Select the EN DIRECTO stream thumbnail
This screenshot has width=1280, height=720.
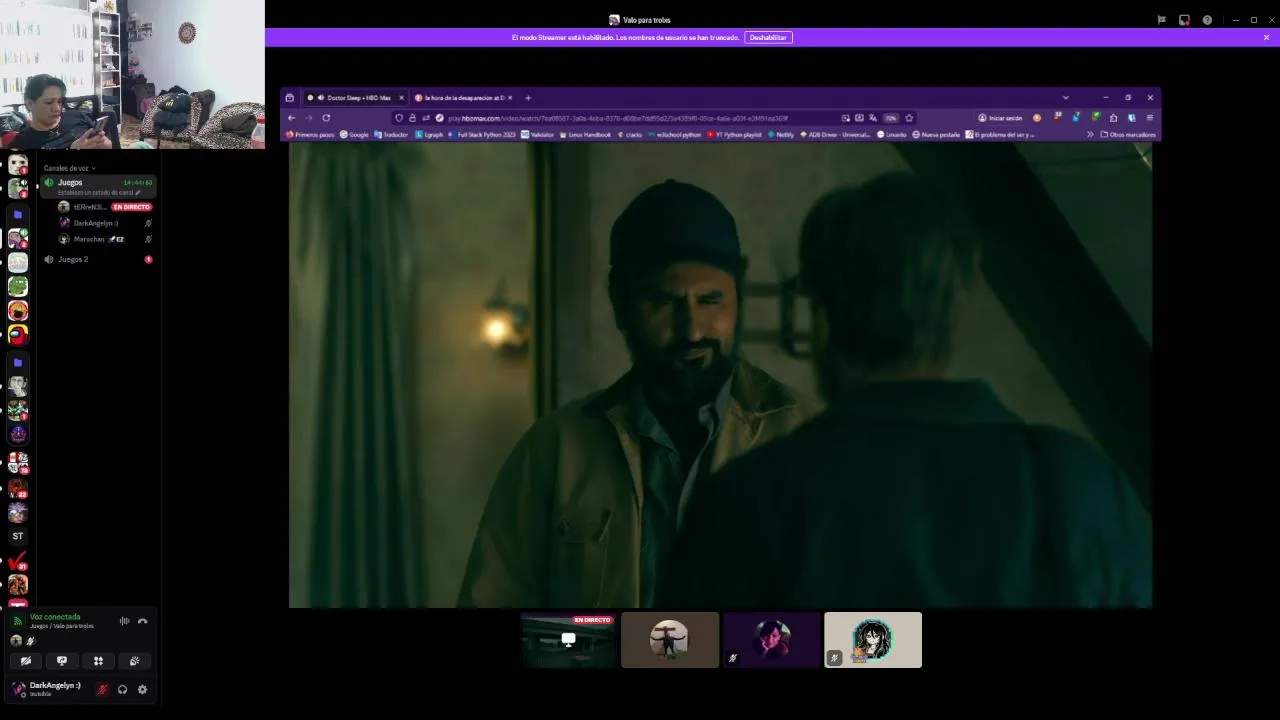568,640
